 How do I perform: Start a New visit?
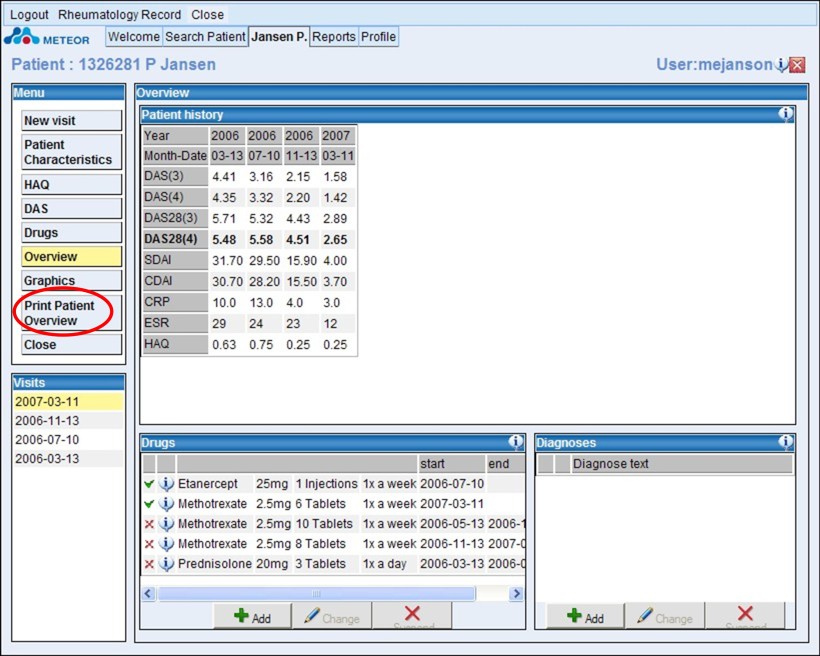(72, 120)
